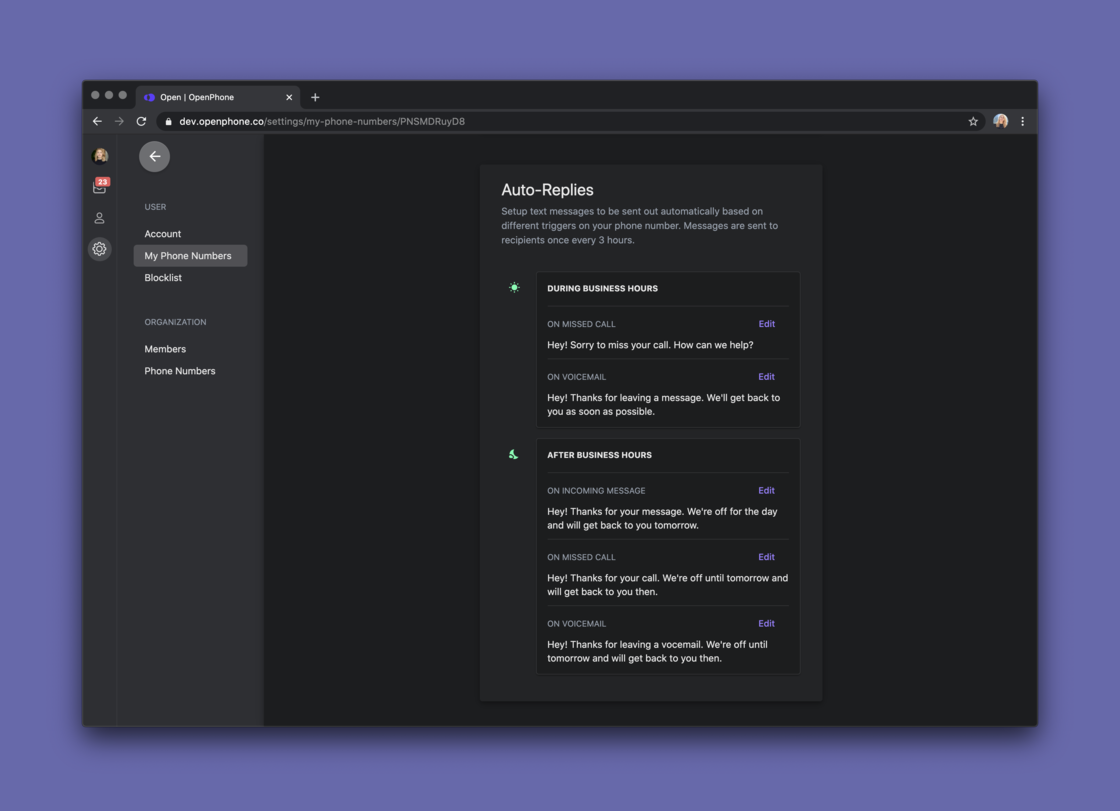Screen dimensions: 1120x811
Task: Edit after-hours incoming message reply
Action: point(766,490)
